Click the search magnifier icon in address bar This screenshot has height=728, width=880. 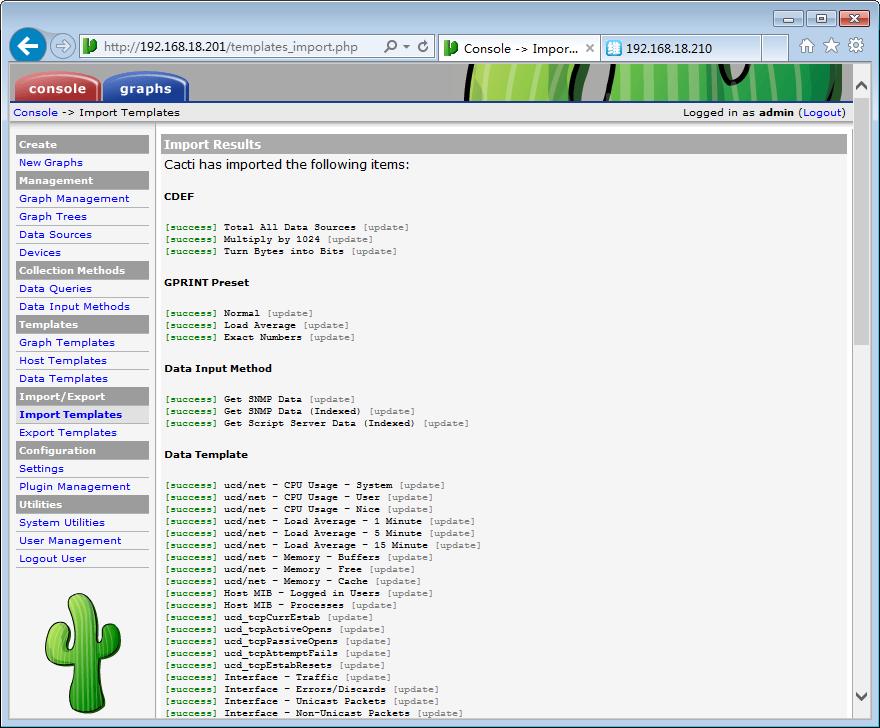(391, 47)
